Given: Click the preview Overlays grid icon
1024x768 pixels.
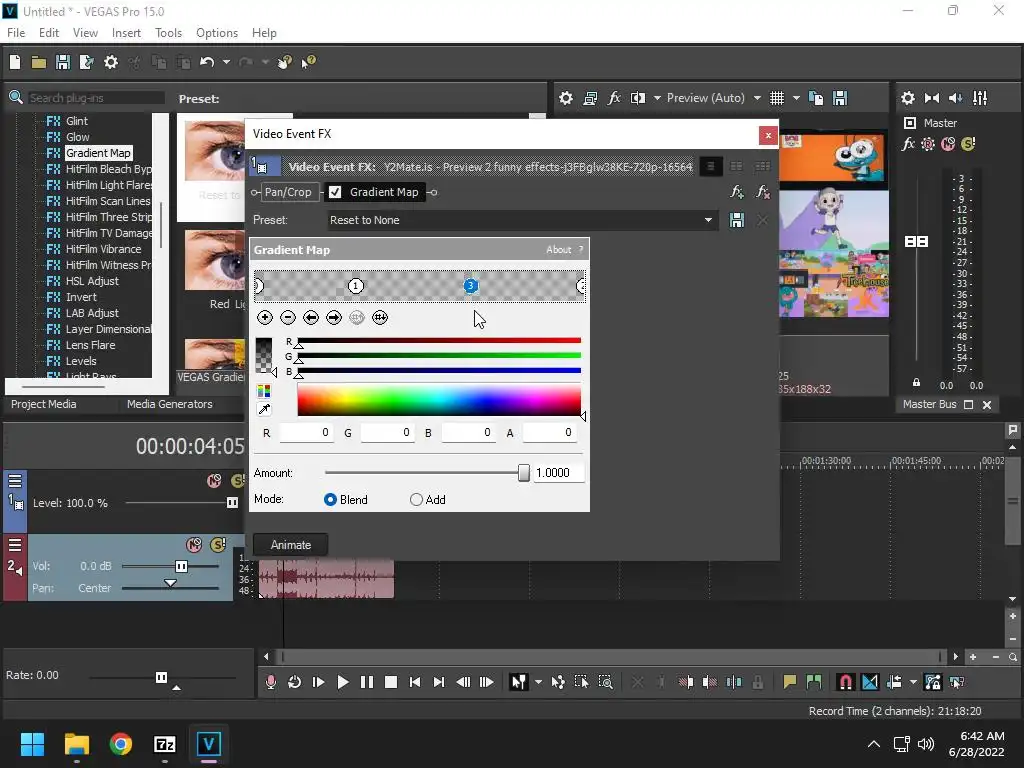Looking at the screenshot, I should [x=776, y=98].
